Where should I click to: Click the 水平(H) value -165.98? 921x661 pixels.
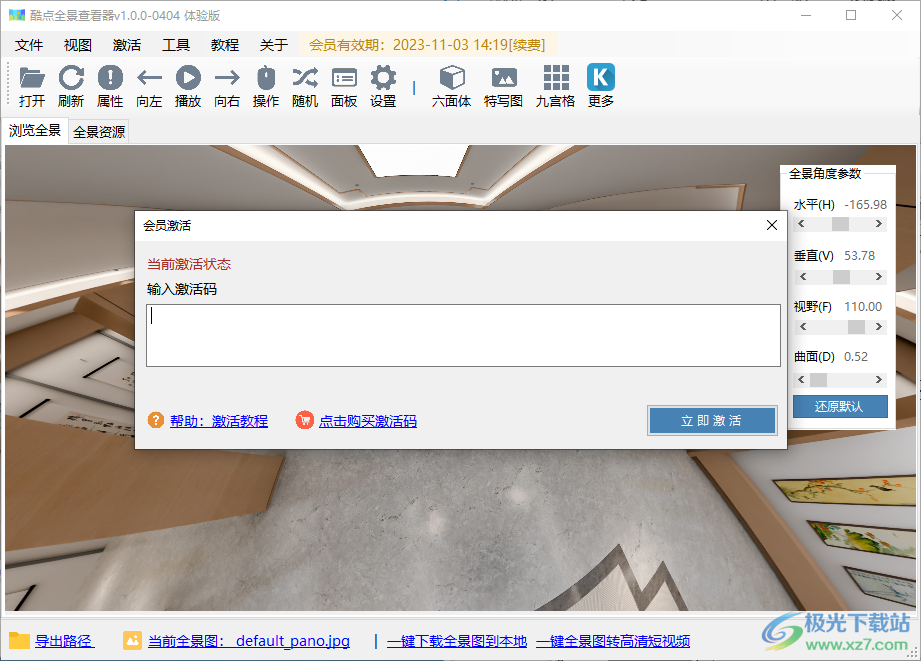(x=866, y=204)
